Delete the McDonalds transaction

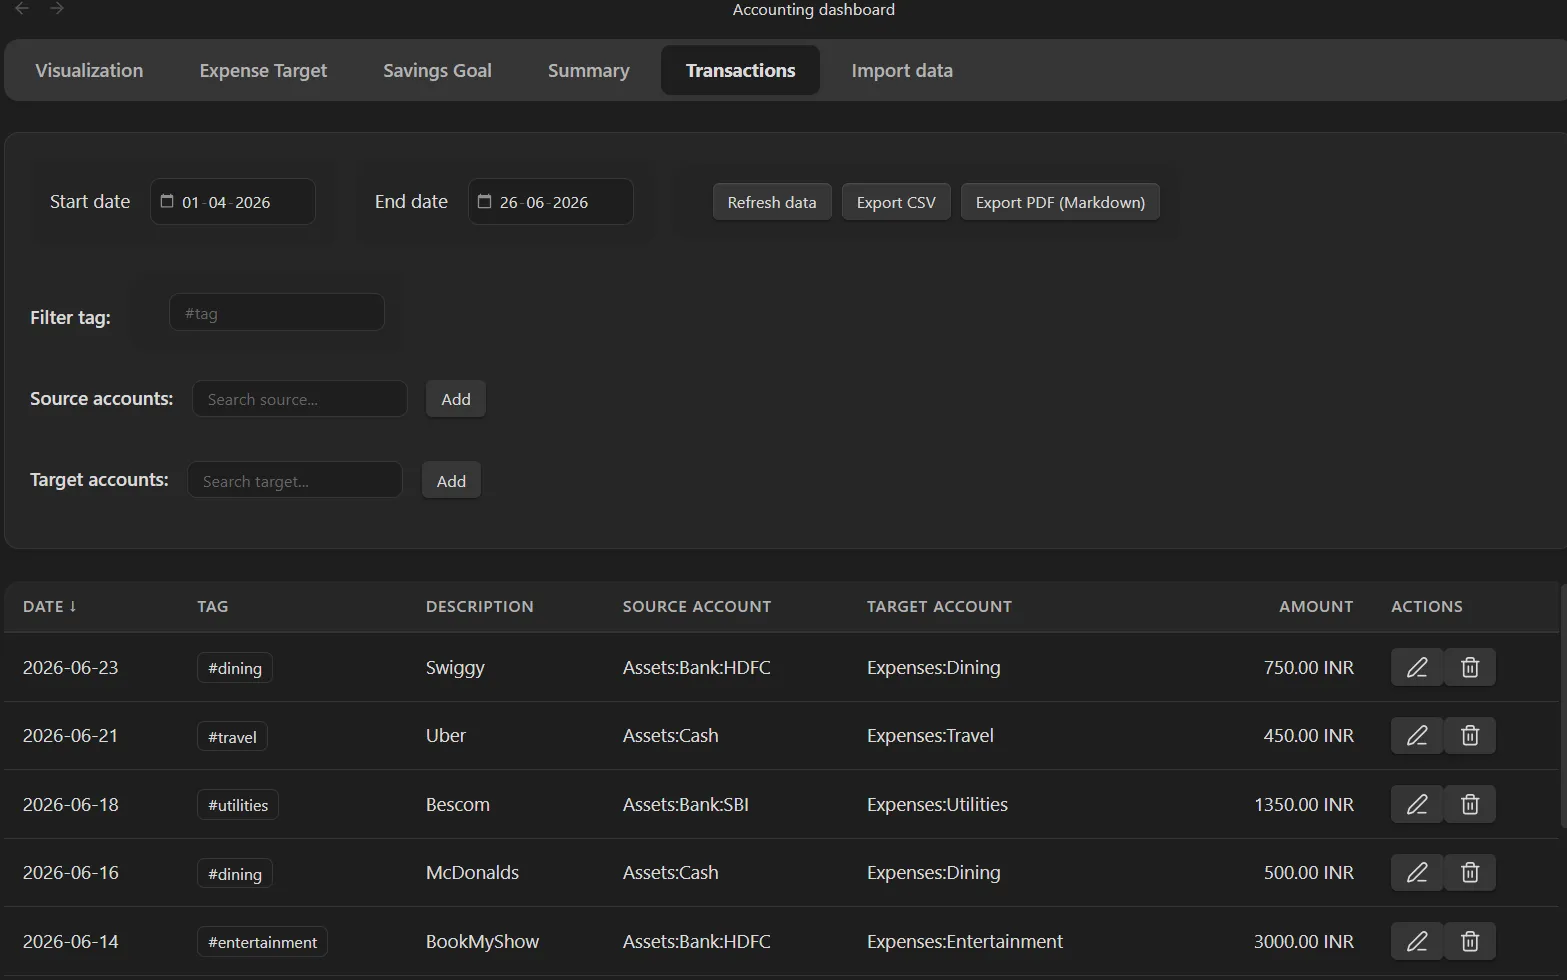pyautogui.click(x=1470, y=873)
